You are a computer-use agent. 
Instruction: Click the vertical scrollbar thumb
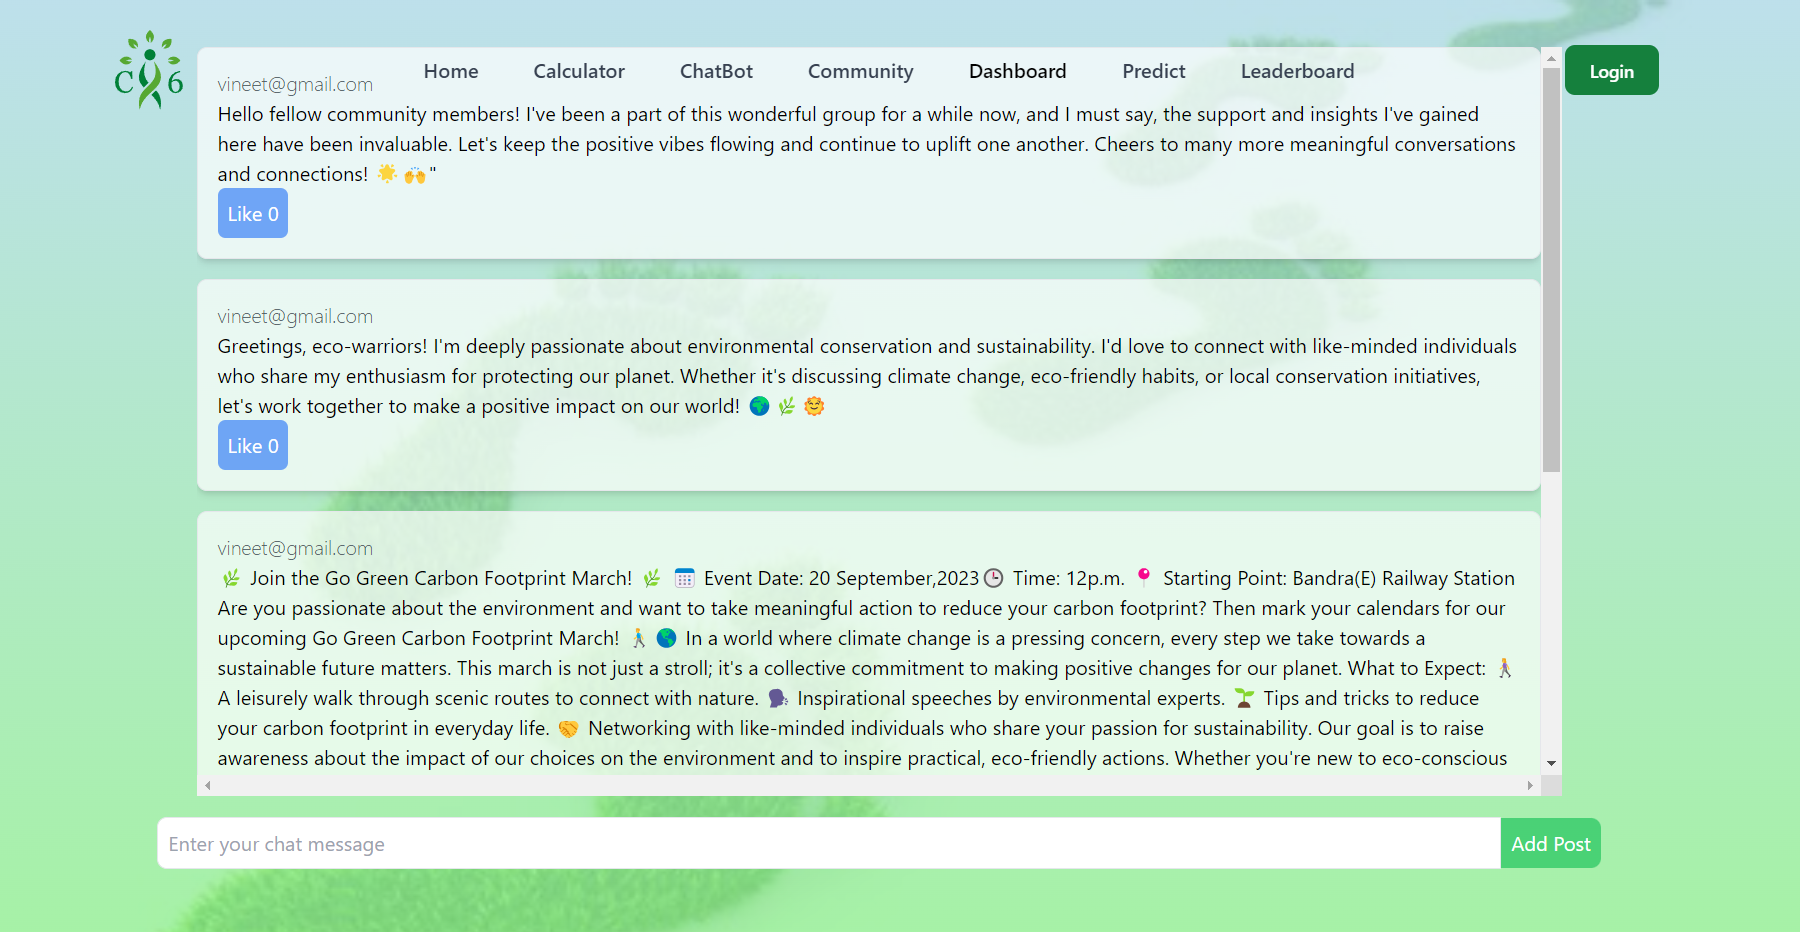tap(1551, 270)
